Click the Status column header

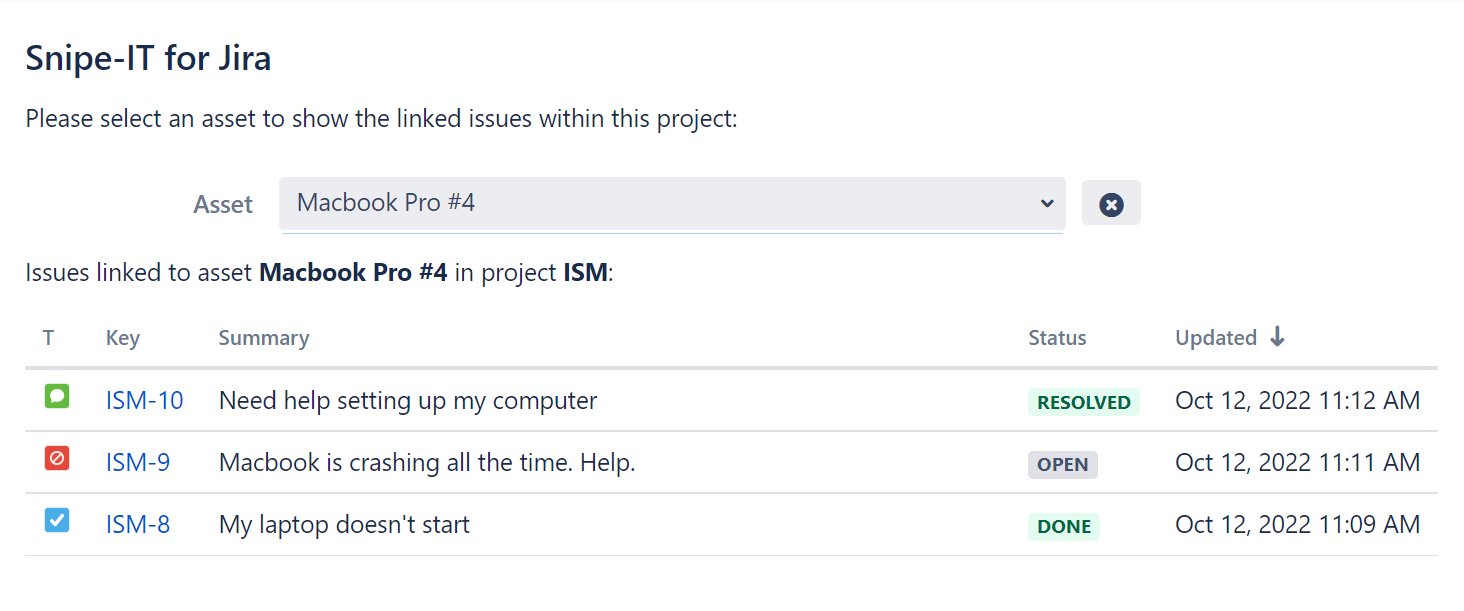(x=1057, y=338)
